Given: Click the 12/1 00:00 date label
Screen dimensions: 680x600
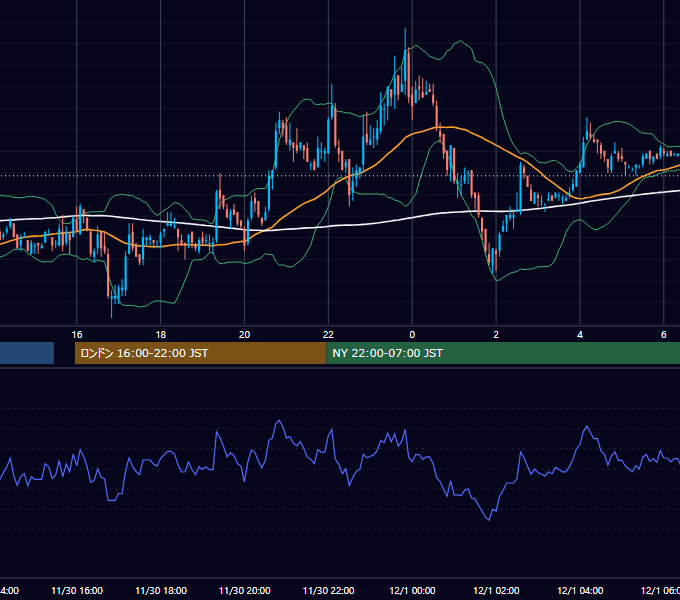Looking at the screenshot, I should tap(412, 590).
